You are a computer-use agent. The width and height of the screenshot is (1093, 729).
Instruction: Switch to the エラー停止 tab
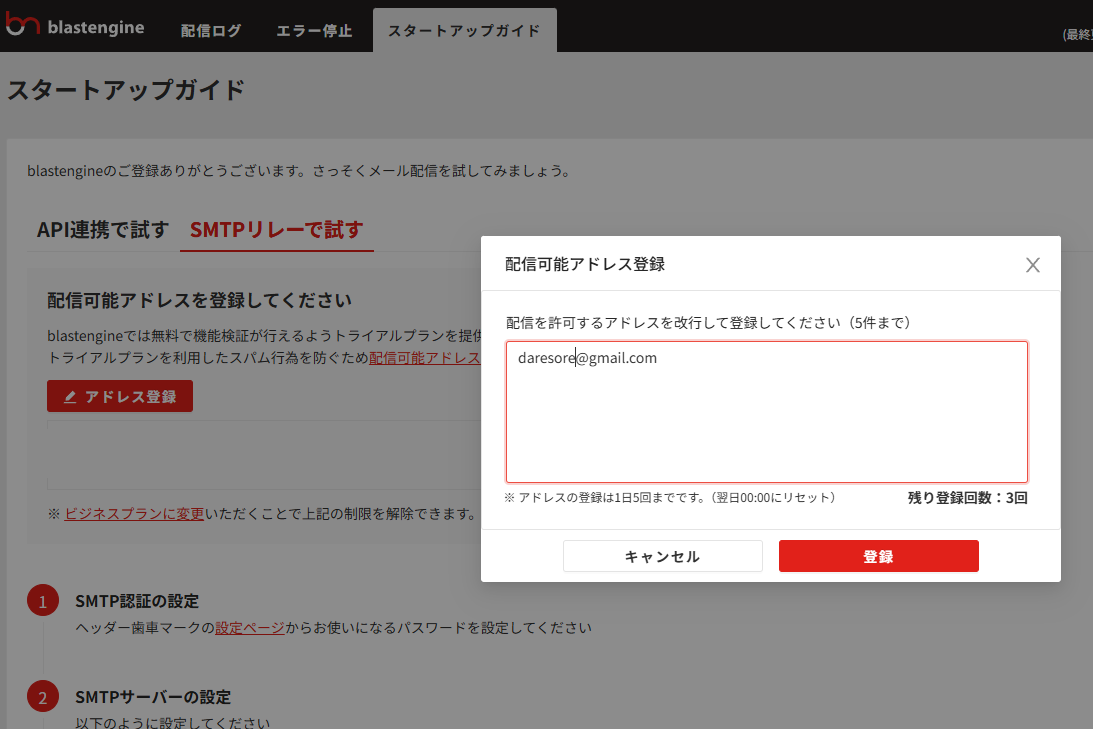click(x=314, y=30)
